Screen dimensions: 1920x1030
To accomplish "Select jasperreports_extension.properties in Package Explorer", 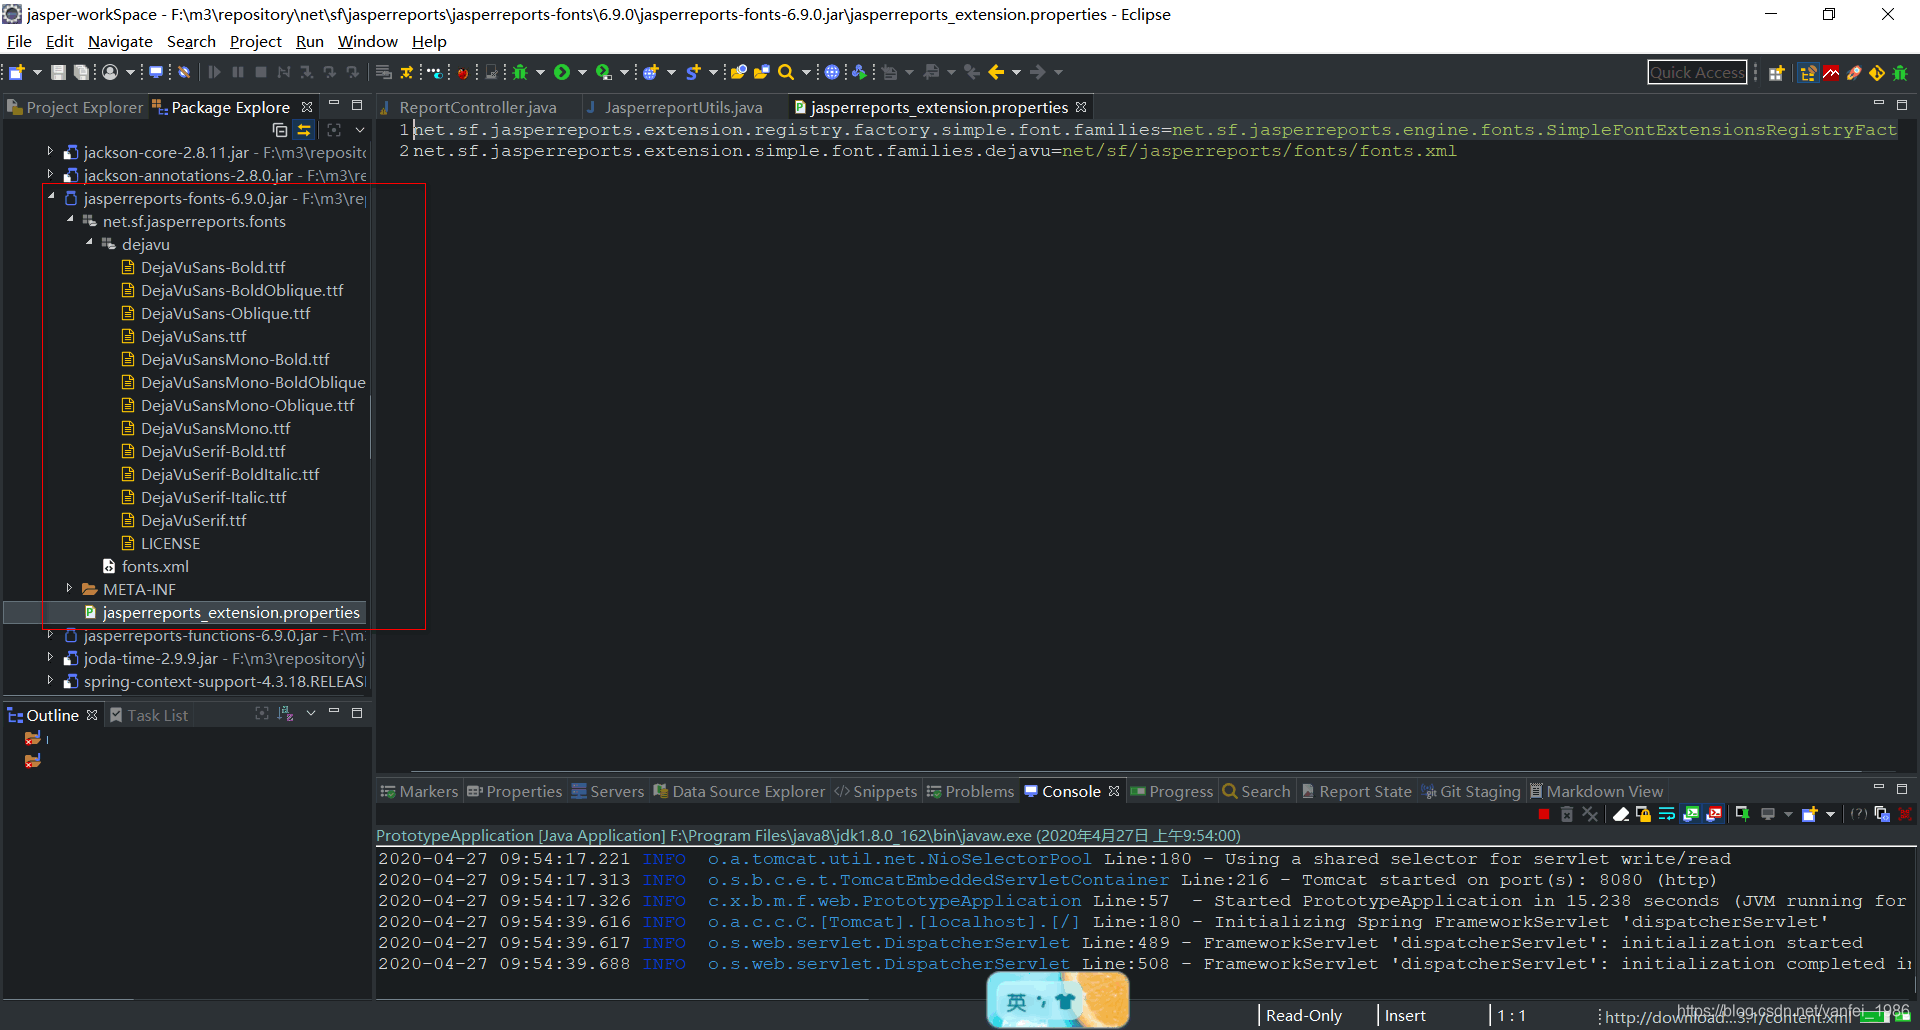I will [230, 612].
